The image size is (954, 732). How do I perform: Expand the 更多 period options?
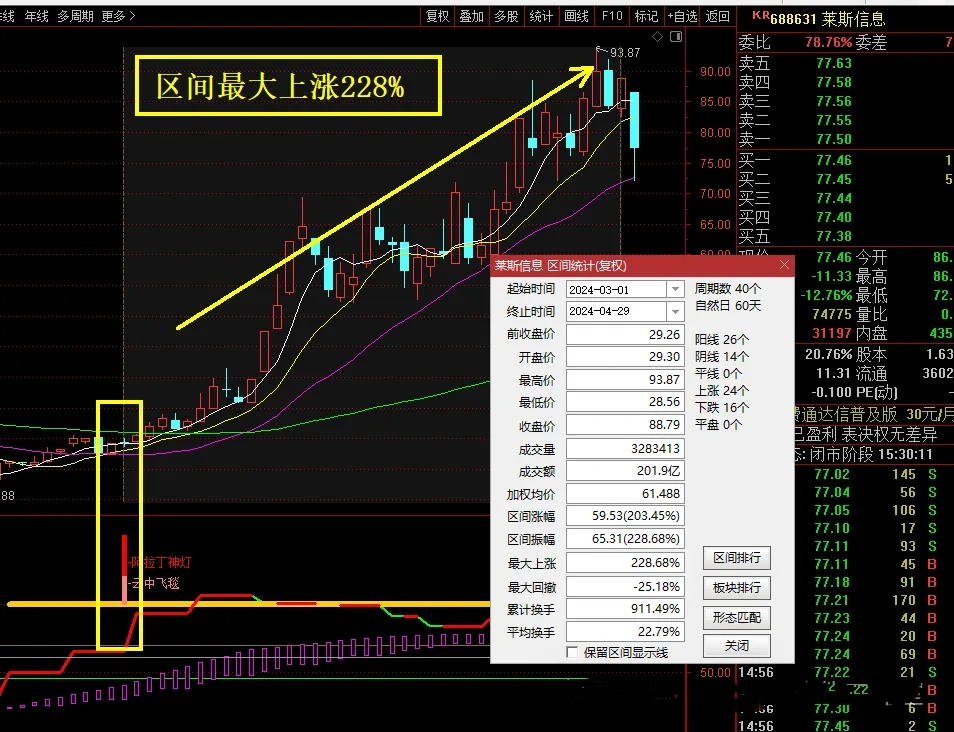click(x=119, y=16)
